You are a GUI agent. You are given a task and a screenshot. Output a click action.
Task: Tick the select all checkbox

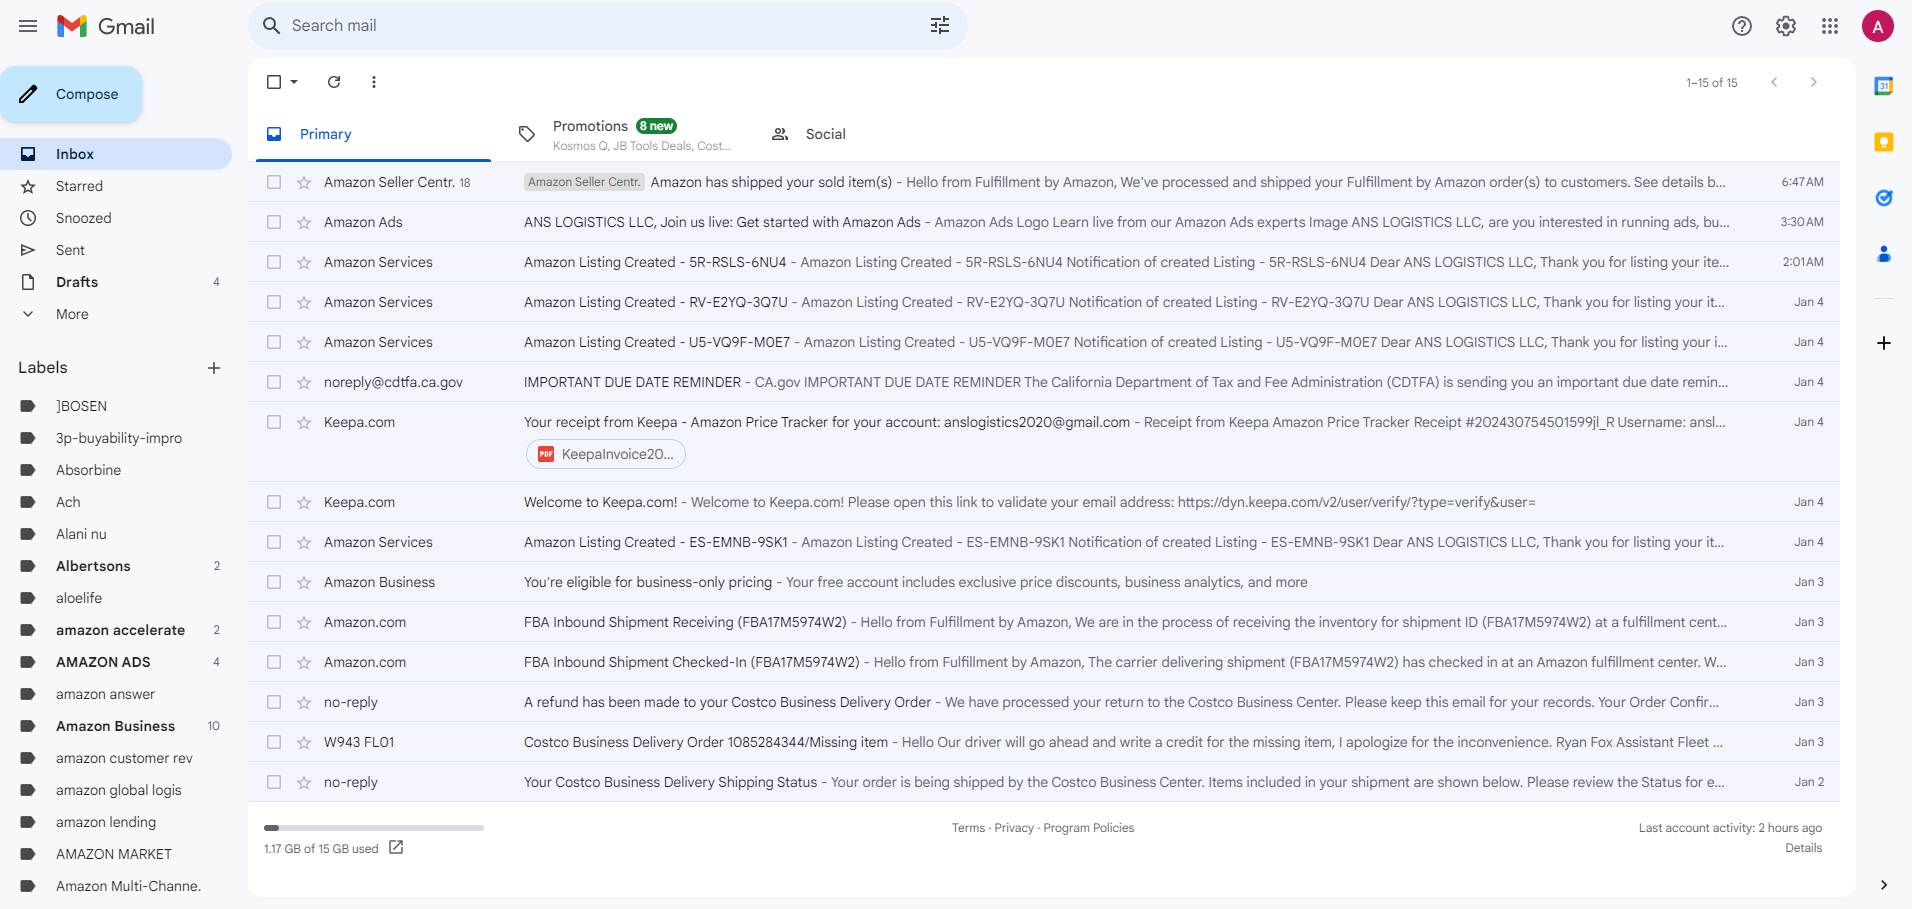[274, 82]
